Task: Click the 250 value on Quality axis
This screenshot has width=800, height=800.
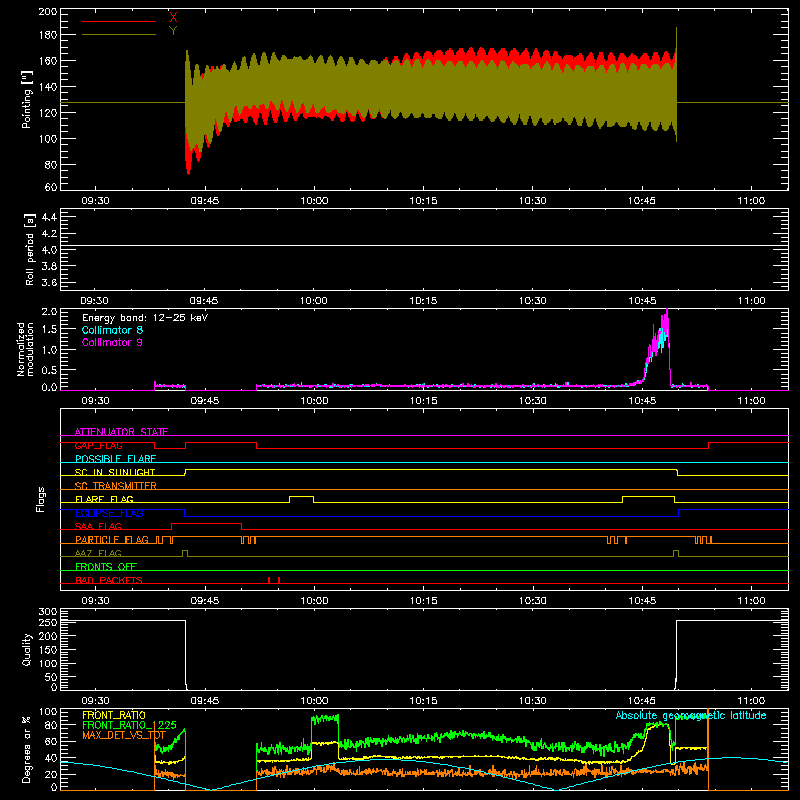Action: click(48, 622)
